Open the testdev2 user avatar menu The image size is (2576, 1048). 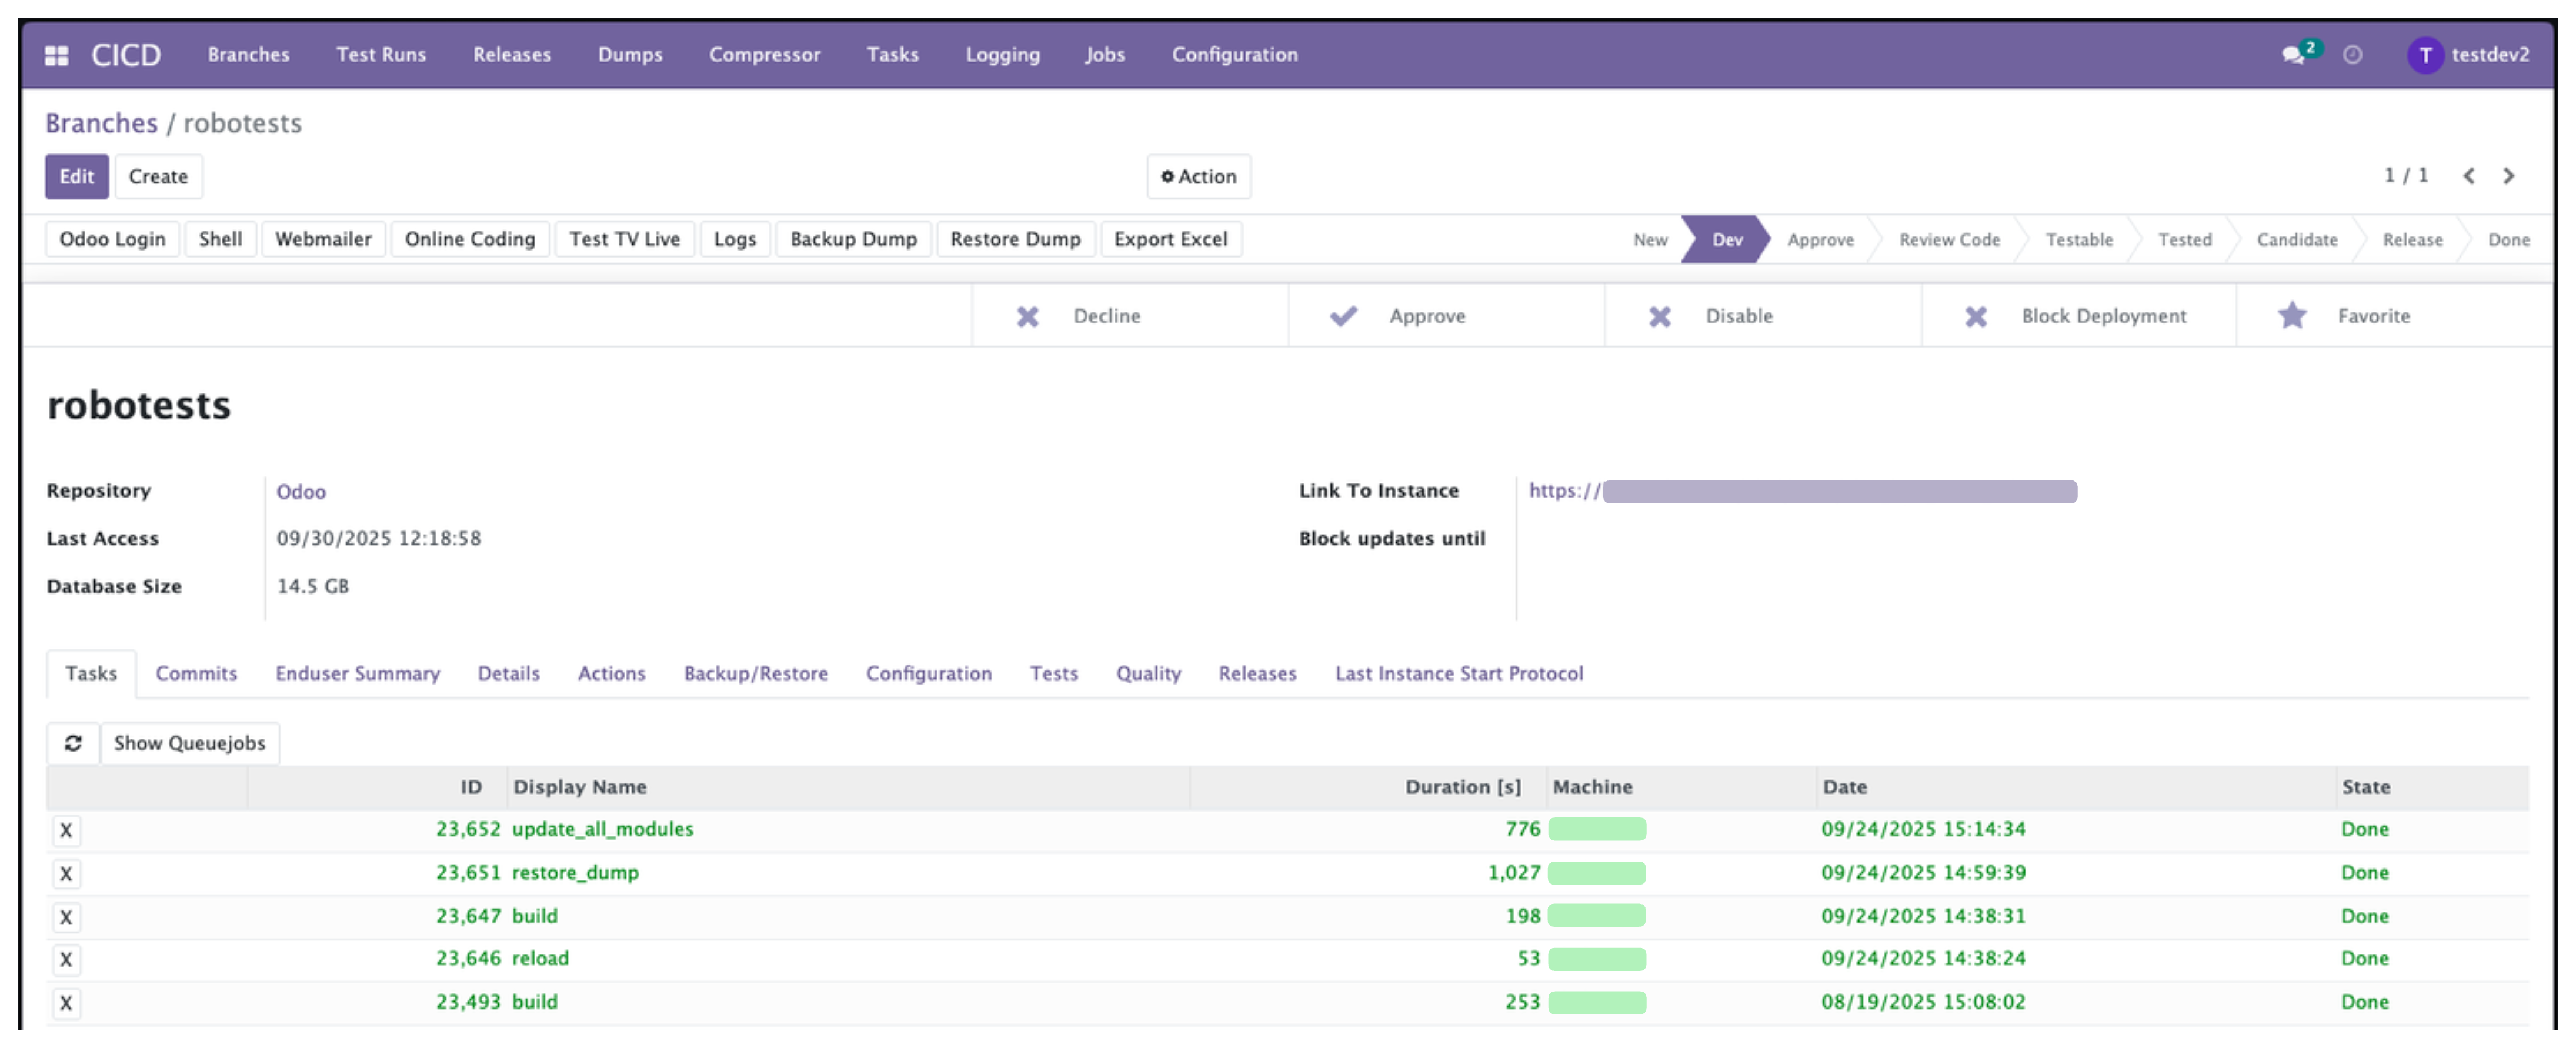coord(2467,55)
